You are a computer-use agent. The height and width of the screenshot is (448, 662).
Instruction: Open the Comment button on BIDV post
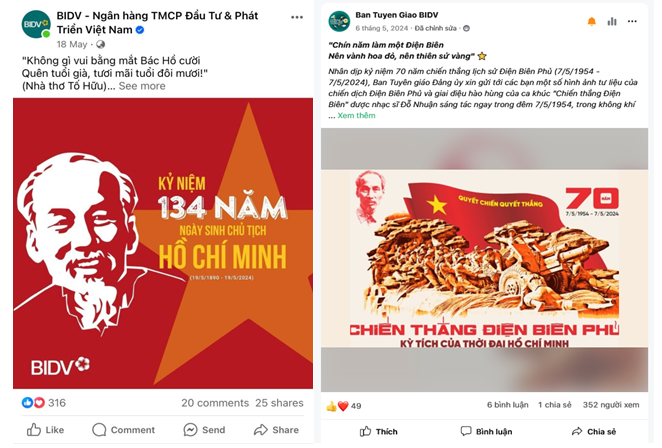coord(123,430)
